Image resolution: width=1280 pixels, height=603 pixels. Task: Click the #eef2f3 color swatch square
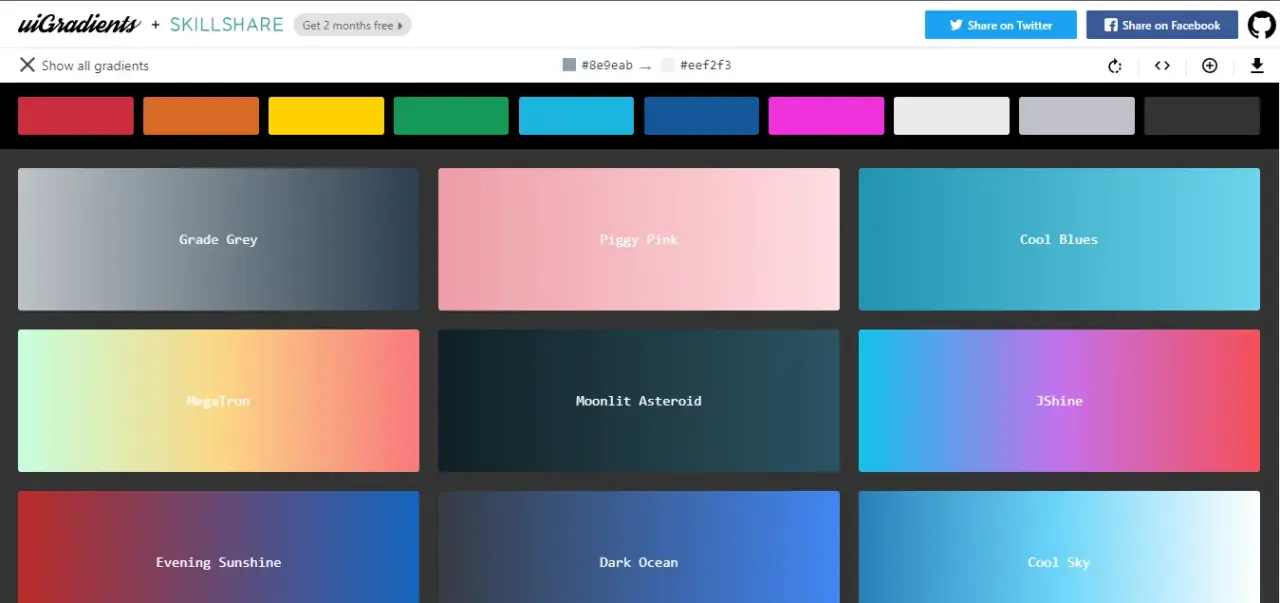pyautogui.click(x=668, y=65)
